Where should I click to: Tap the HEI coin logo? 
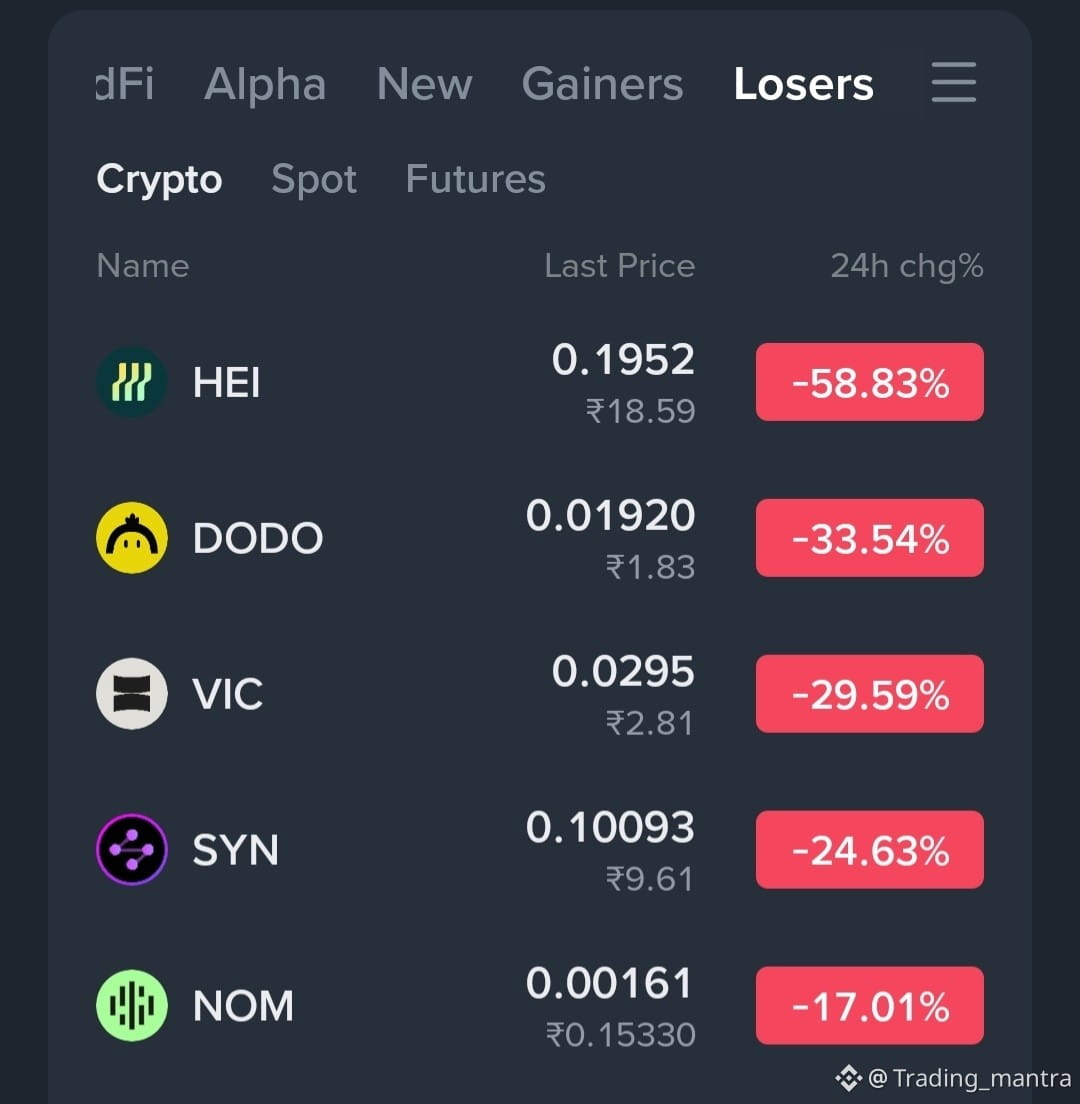pyautogui.click(x=132, y=382)
